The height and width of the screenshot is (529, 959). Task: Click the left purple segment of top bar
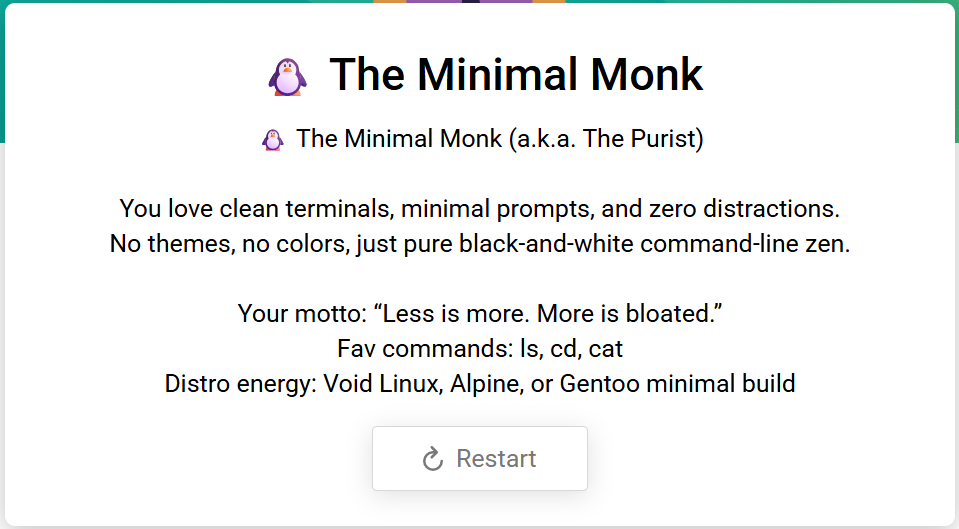pyautogui.click(x=433, y=1)
